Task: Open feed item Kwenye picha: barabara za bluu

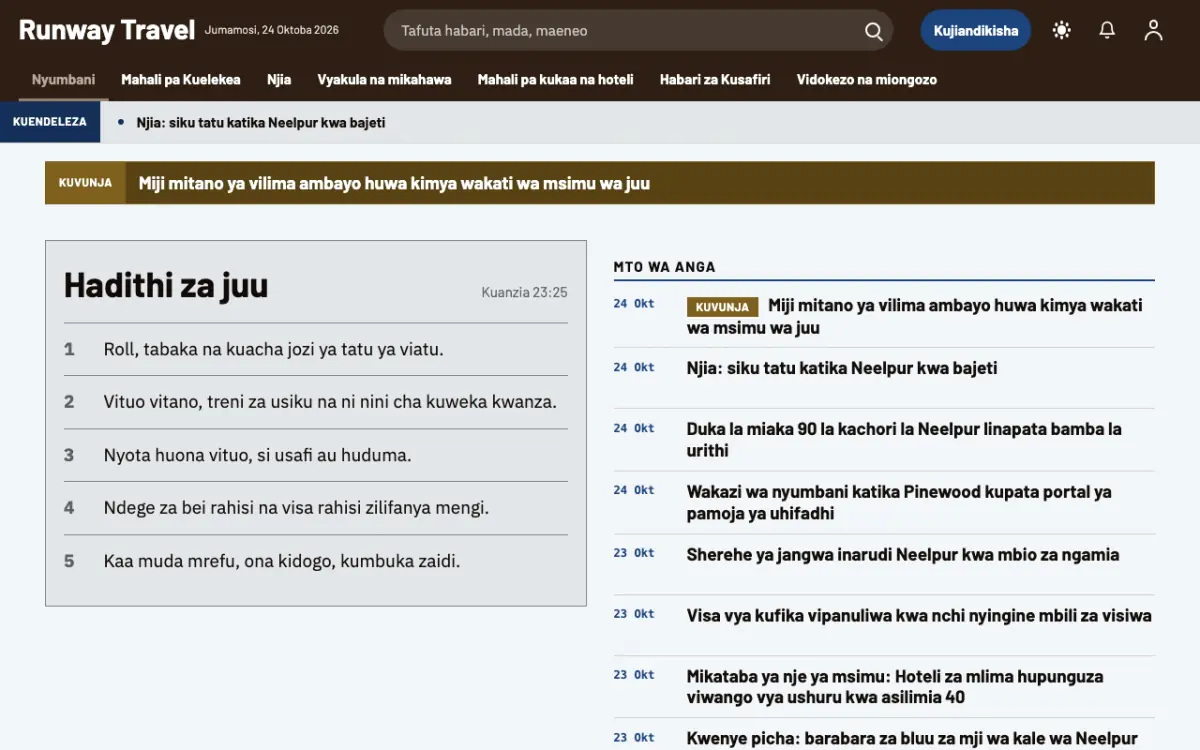Action: (x=912, y=739)
